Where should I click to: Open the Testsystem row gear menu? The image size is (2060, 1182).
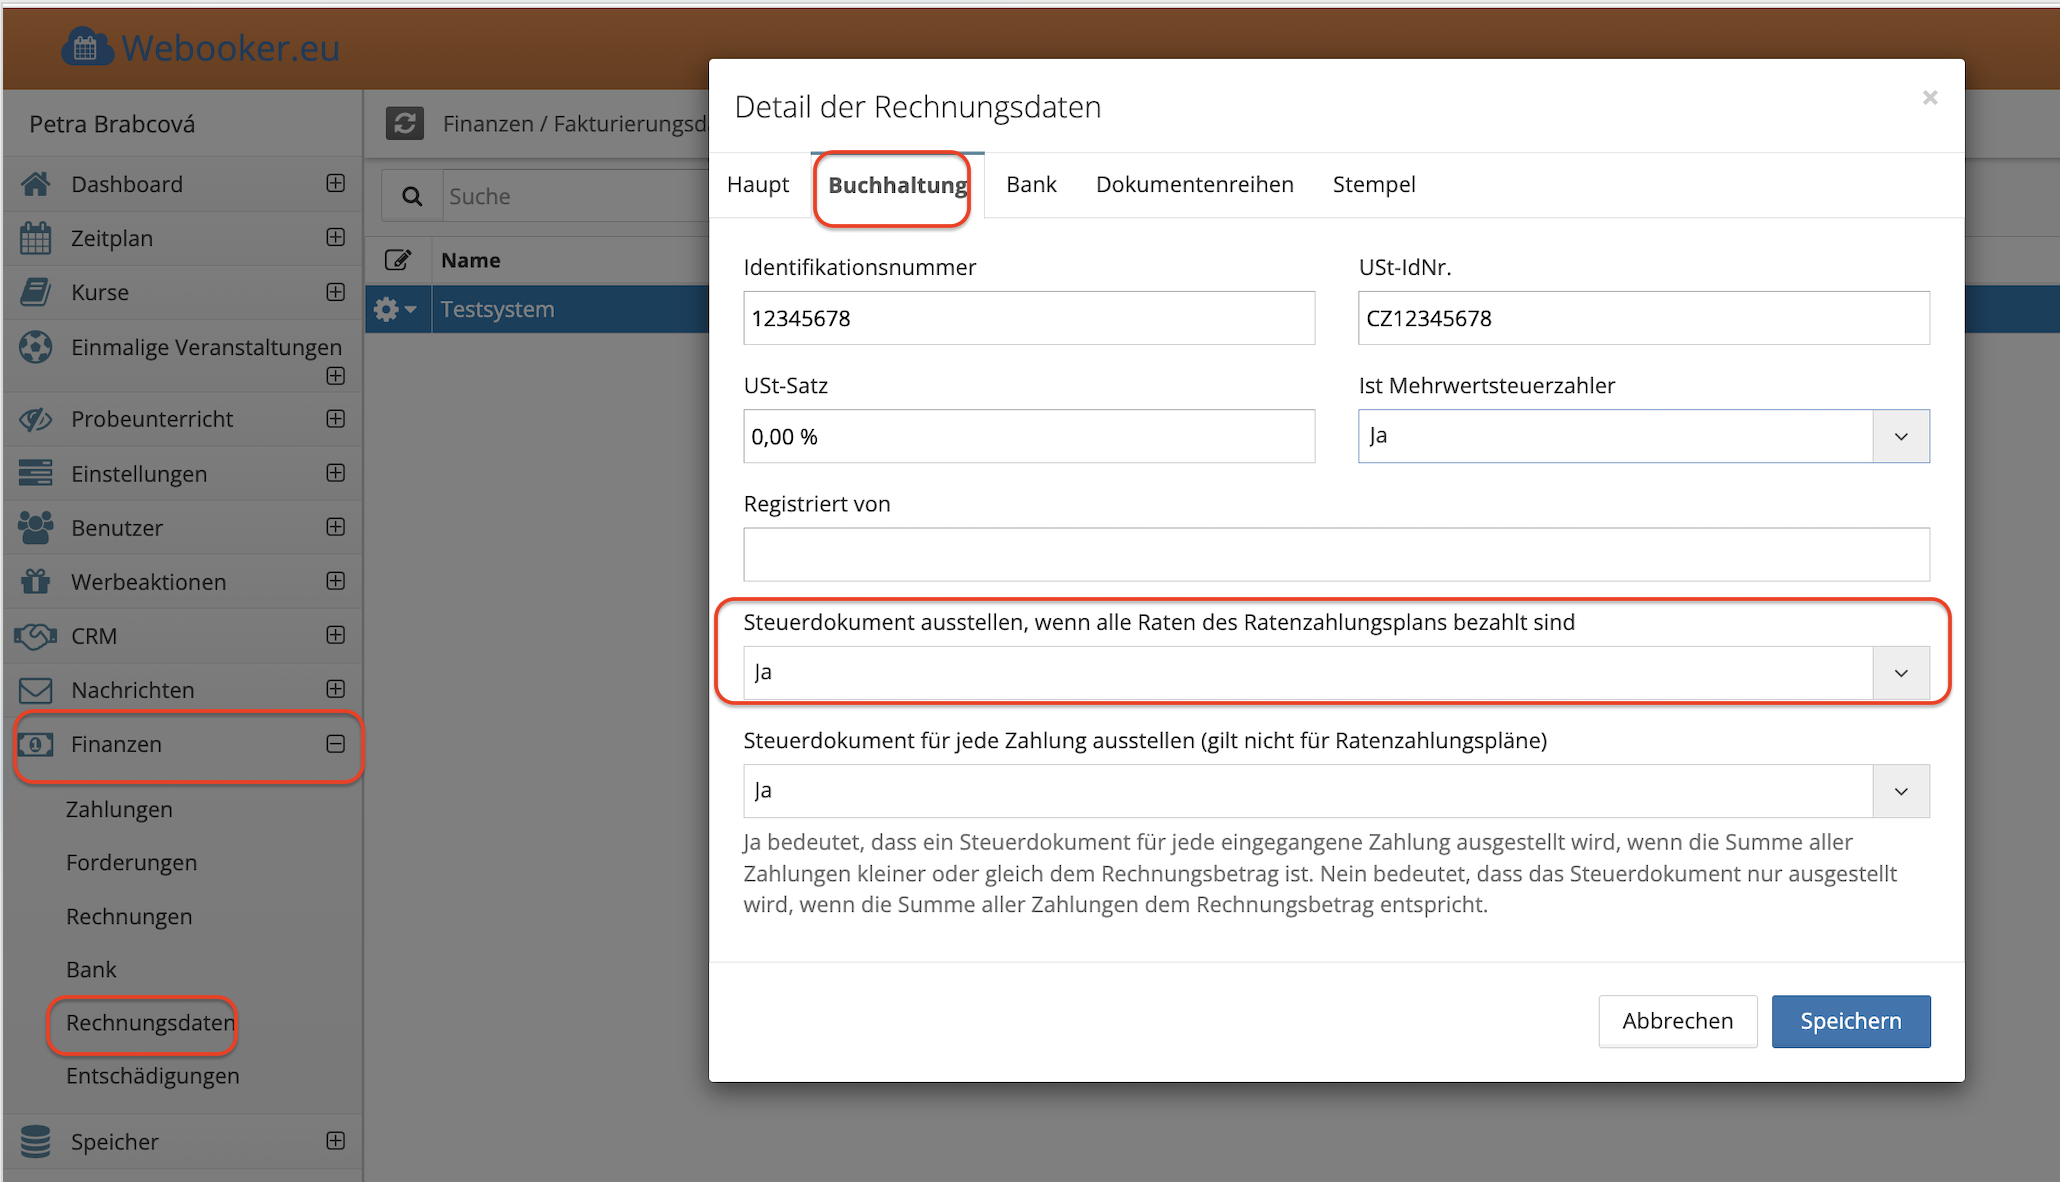tap(395, 309)
